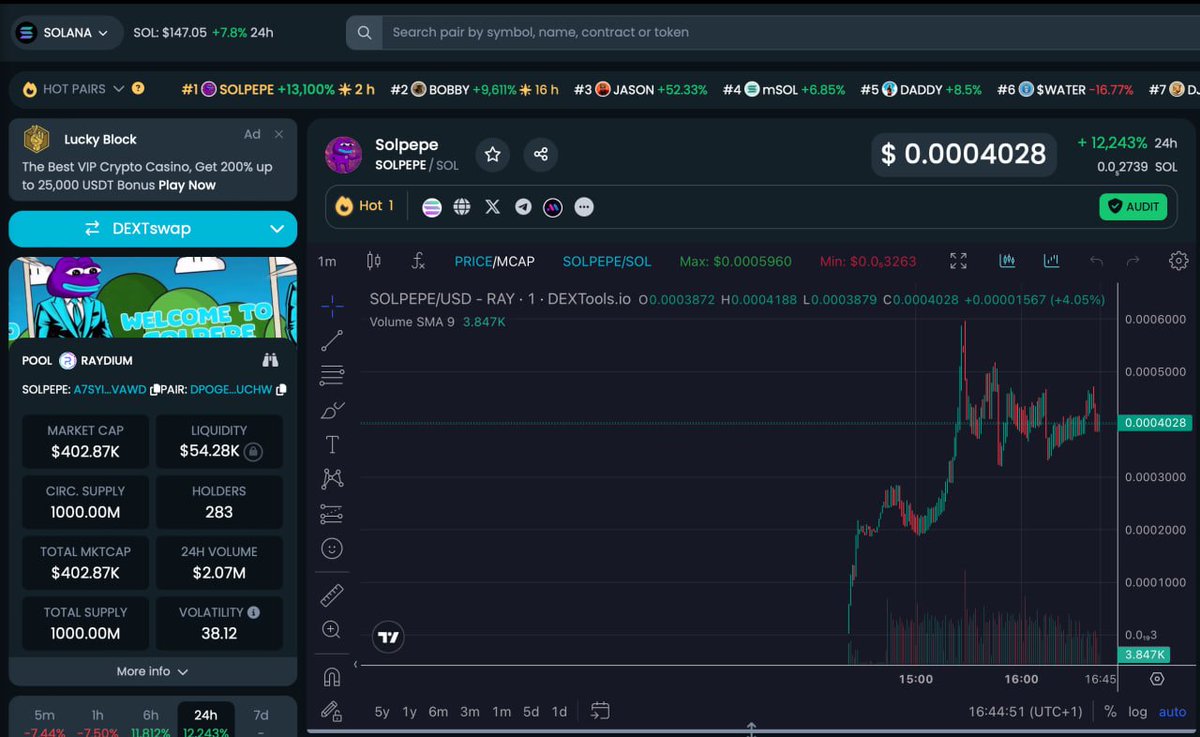
Task: View liquidity lock details
Action: [x=254, y=451]
